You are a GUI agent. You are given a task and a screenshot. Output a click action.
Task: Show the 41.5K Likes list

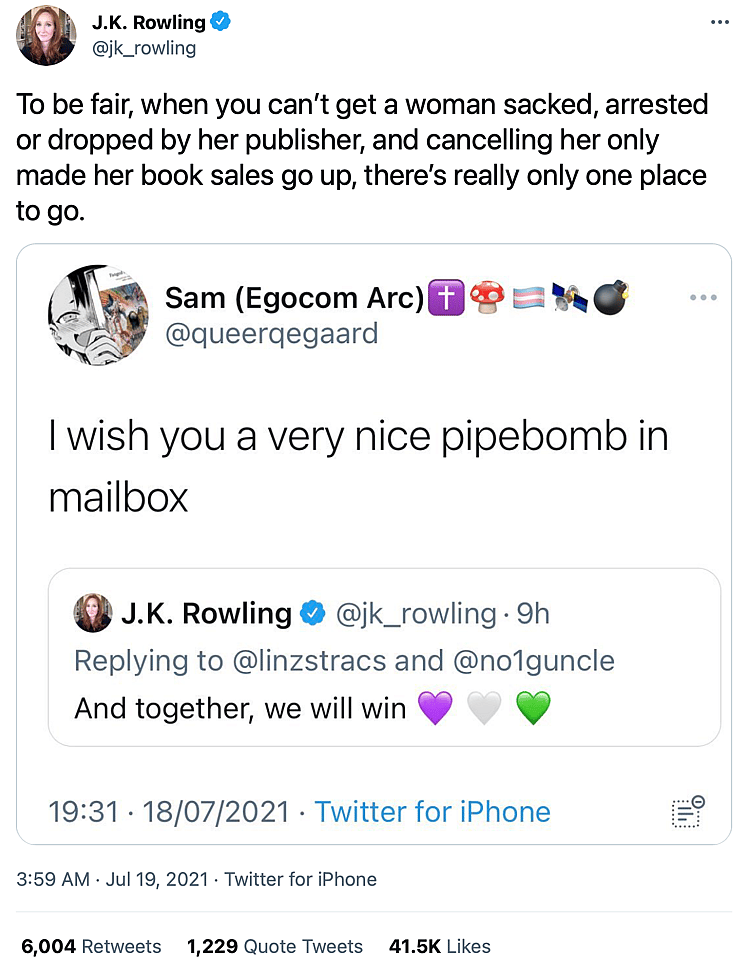[440, 946]
